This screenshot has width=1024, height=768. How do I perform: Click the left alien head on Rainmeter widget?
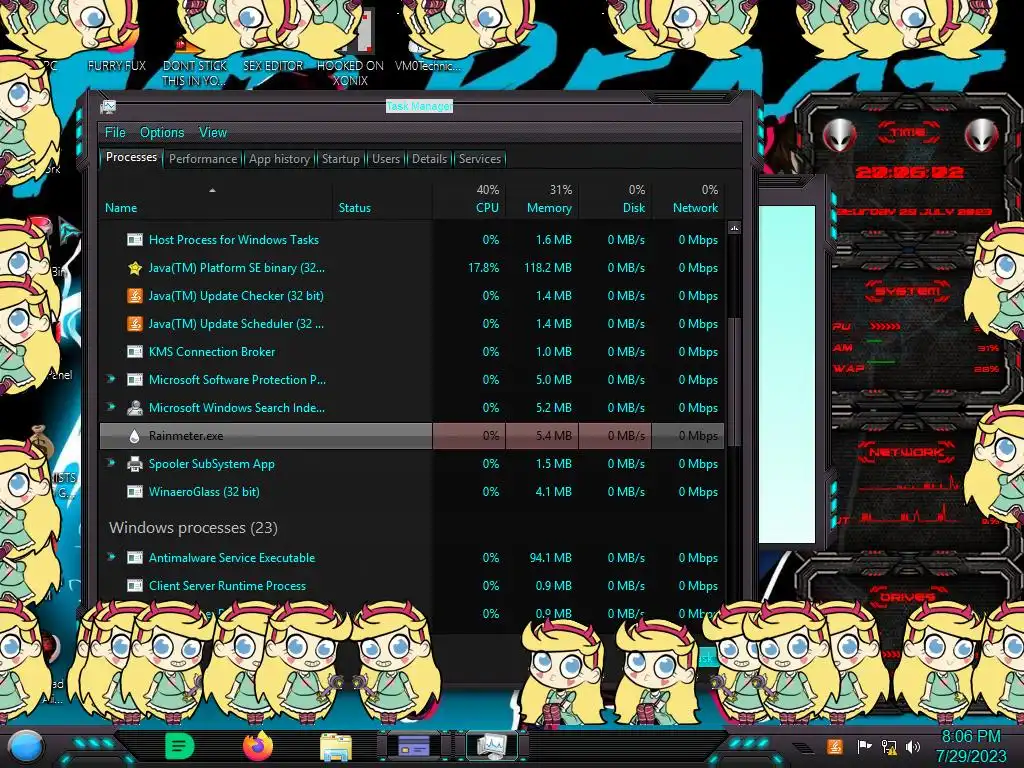[x=839, y=135]
